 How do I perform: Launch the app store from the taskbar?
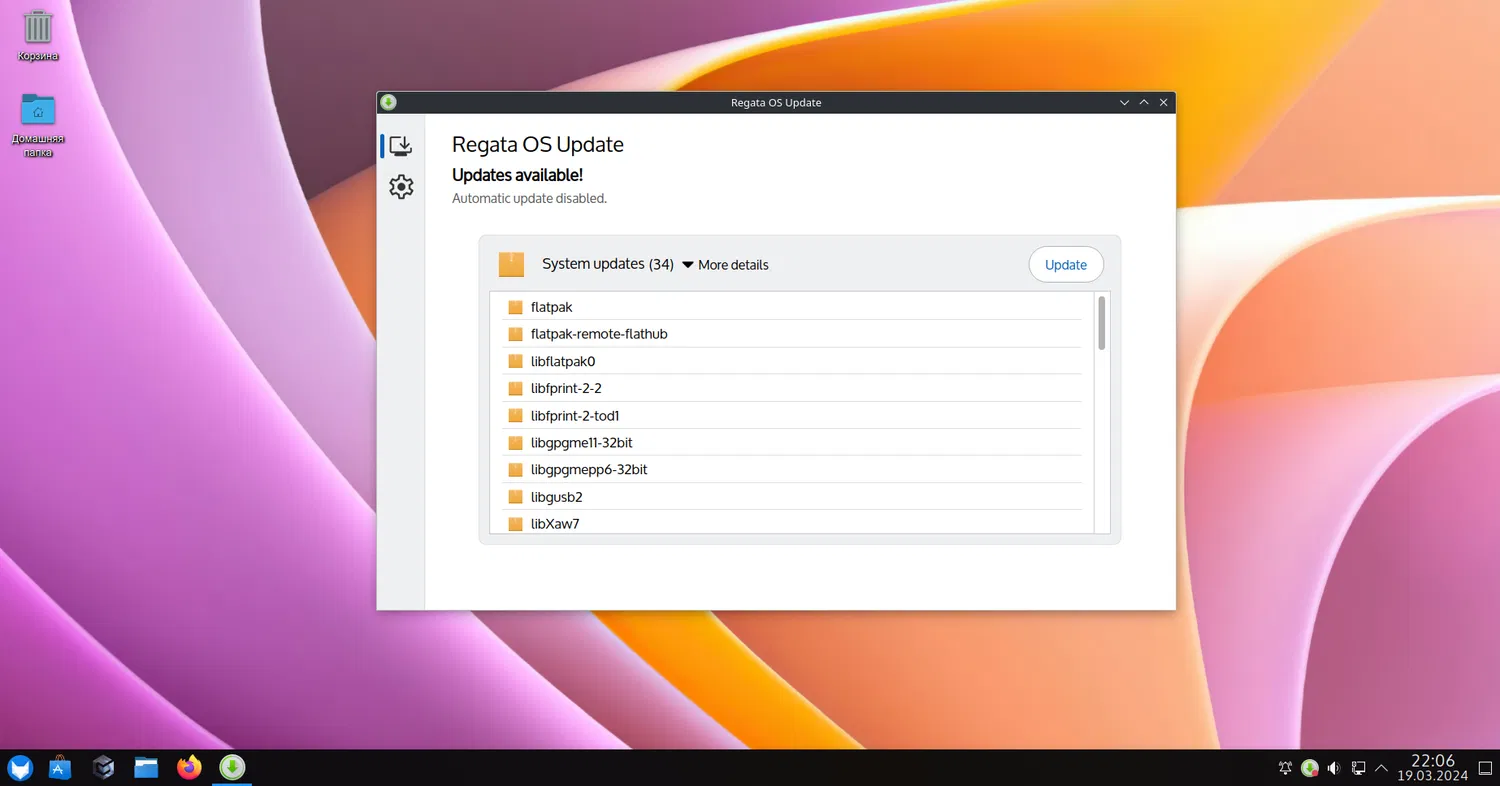(x=60, y=767)
